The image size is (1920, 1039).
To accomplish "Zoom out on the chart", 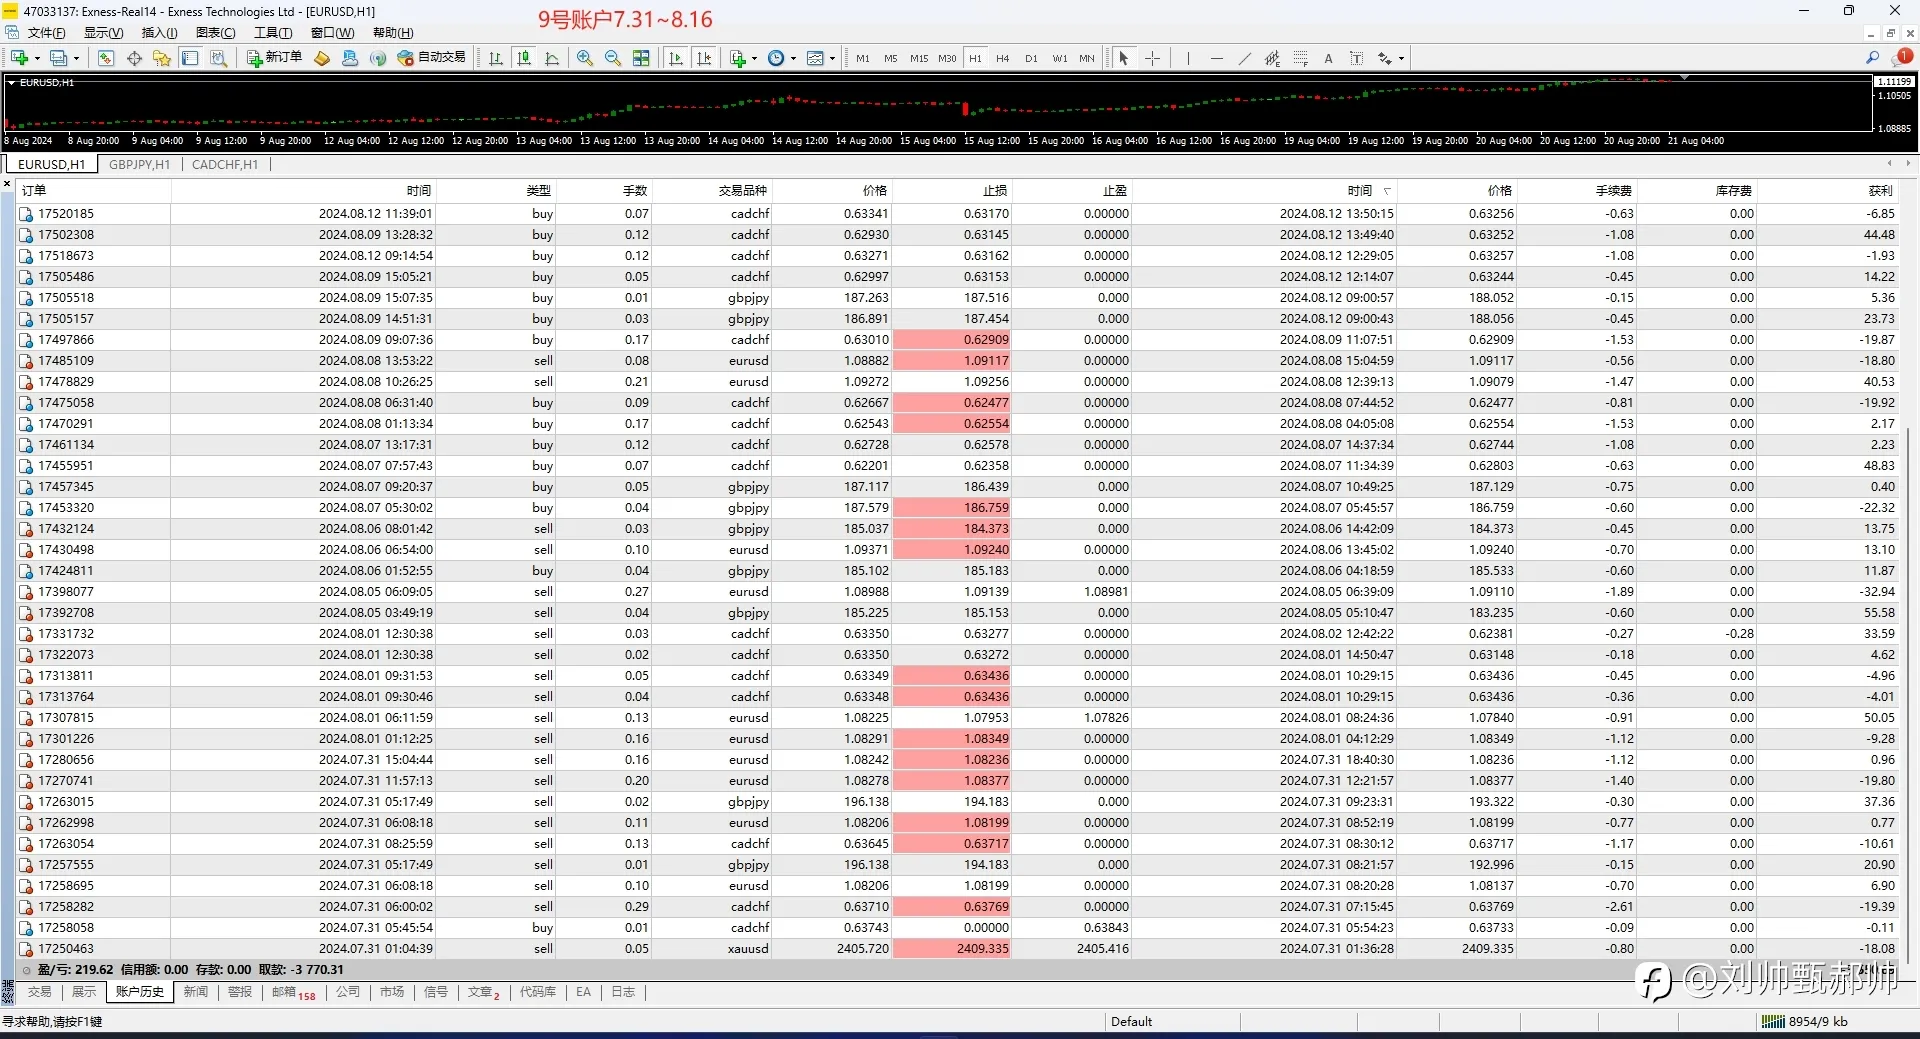I will tap(613, 58).
